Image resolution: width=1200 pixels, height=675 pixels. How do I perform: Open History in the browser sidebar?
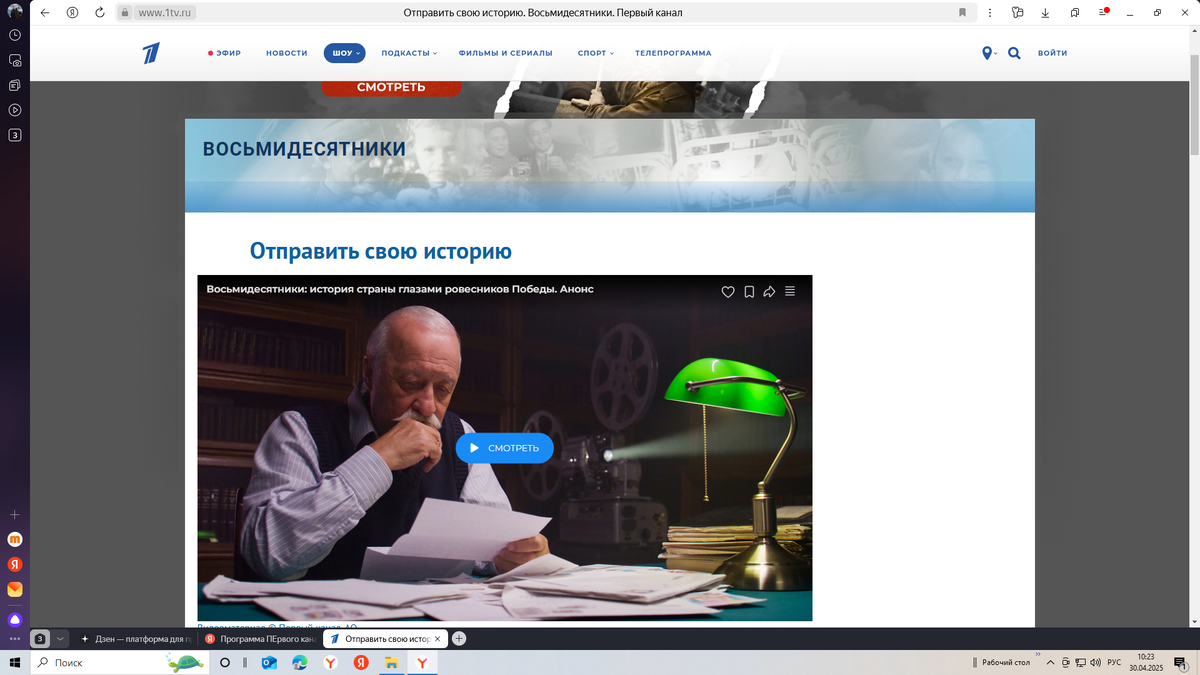(14, 35)
